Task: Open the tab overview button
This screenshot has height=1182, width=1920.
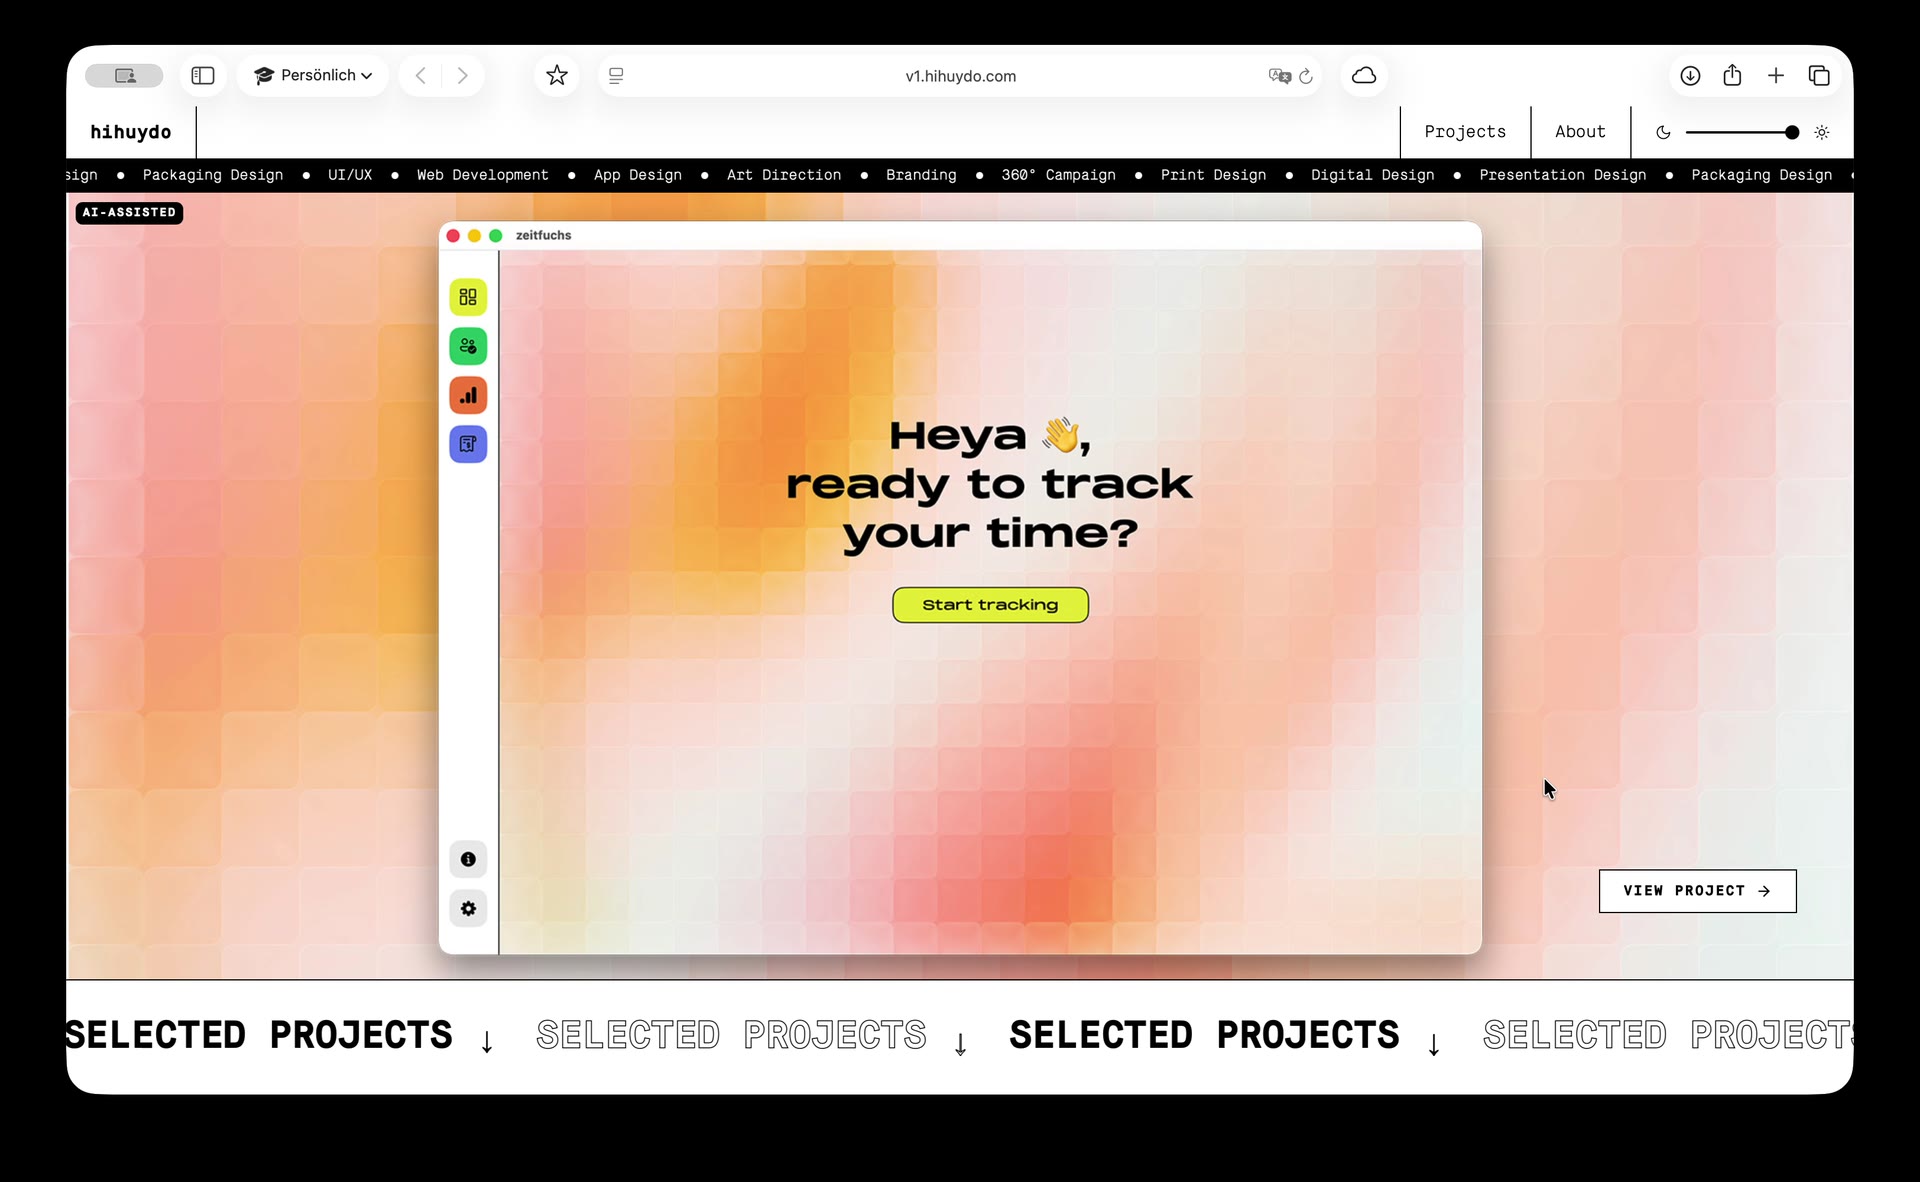Action: [1819, 76]
